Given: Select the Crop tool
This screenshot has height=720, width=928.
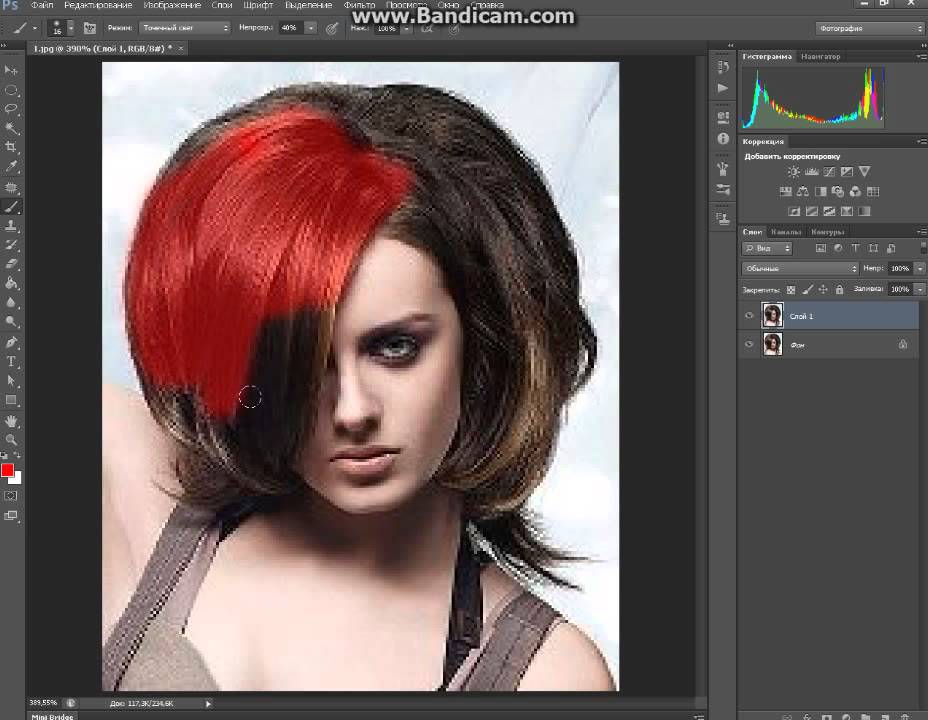Looking at the screenshot, I should coord(12,147).
